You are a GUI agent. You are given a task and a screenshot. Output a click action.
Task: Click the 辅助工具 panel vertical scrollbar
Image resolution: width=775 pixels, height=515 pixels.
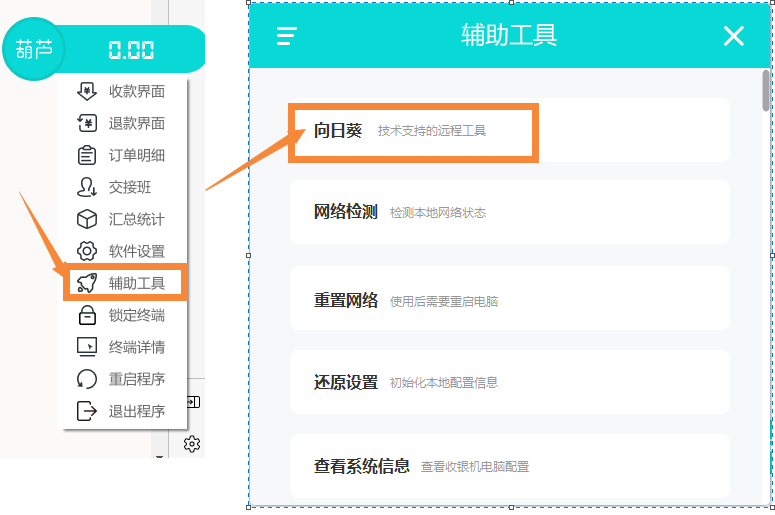coord(765,90)
